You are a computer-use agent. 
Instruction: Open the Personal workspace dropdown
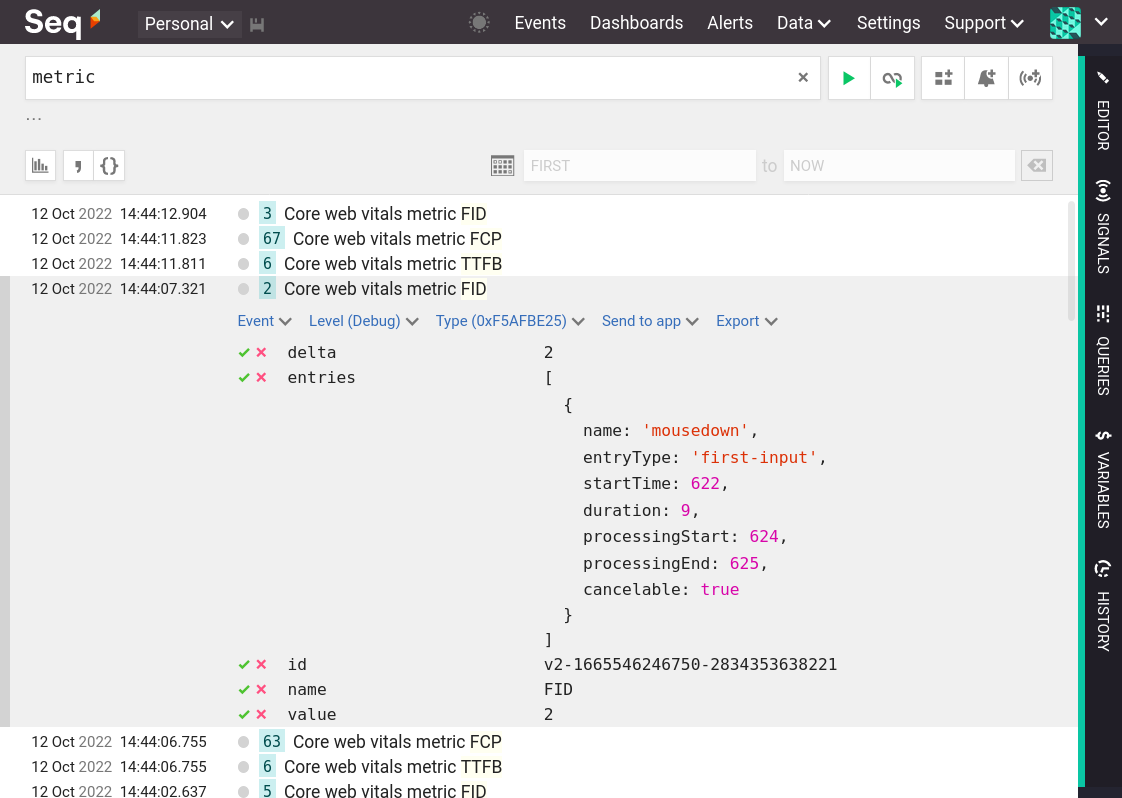pyautogui.click(x=189, y=24)
